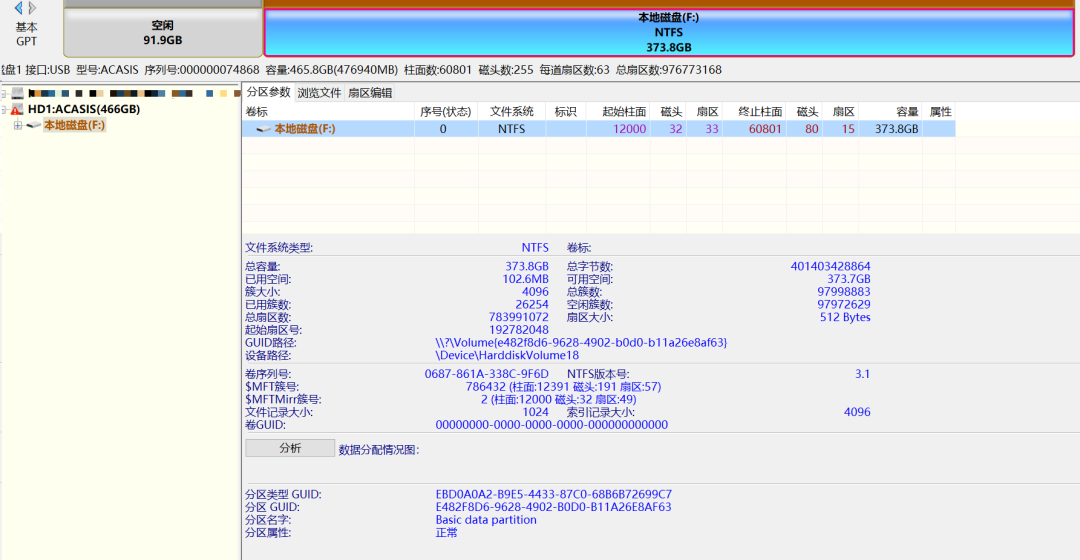The width and height of the screenshot is (1080, 560).
Task: Switch to the 分区参数 tab
Action: tap(269, 92)
